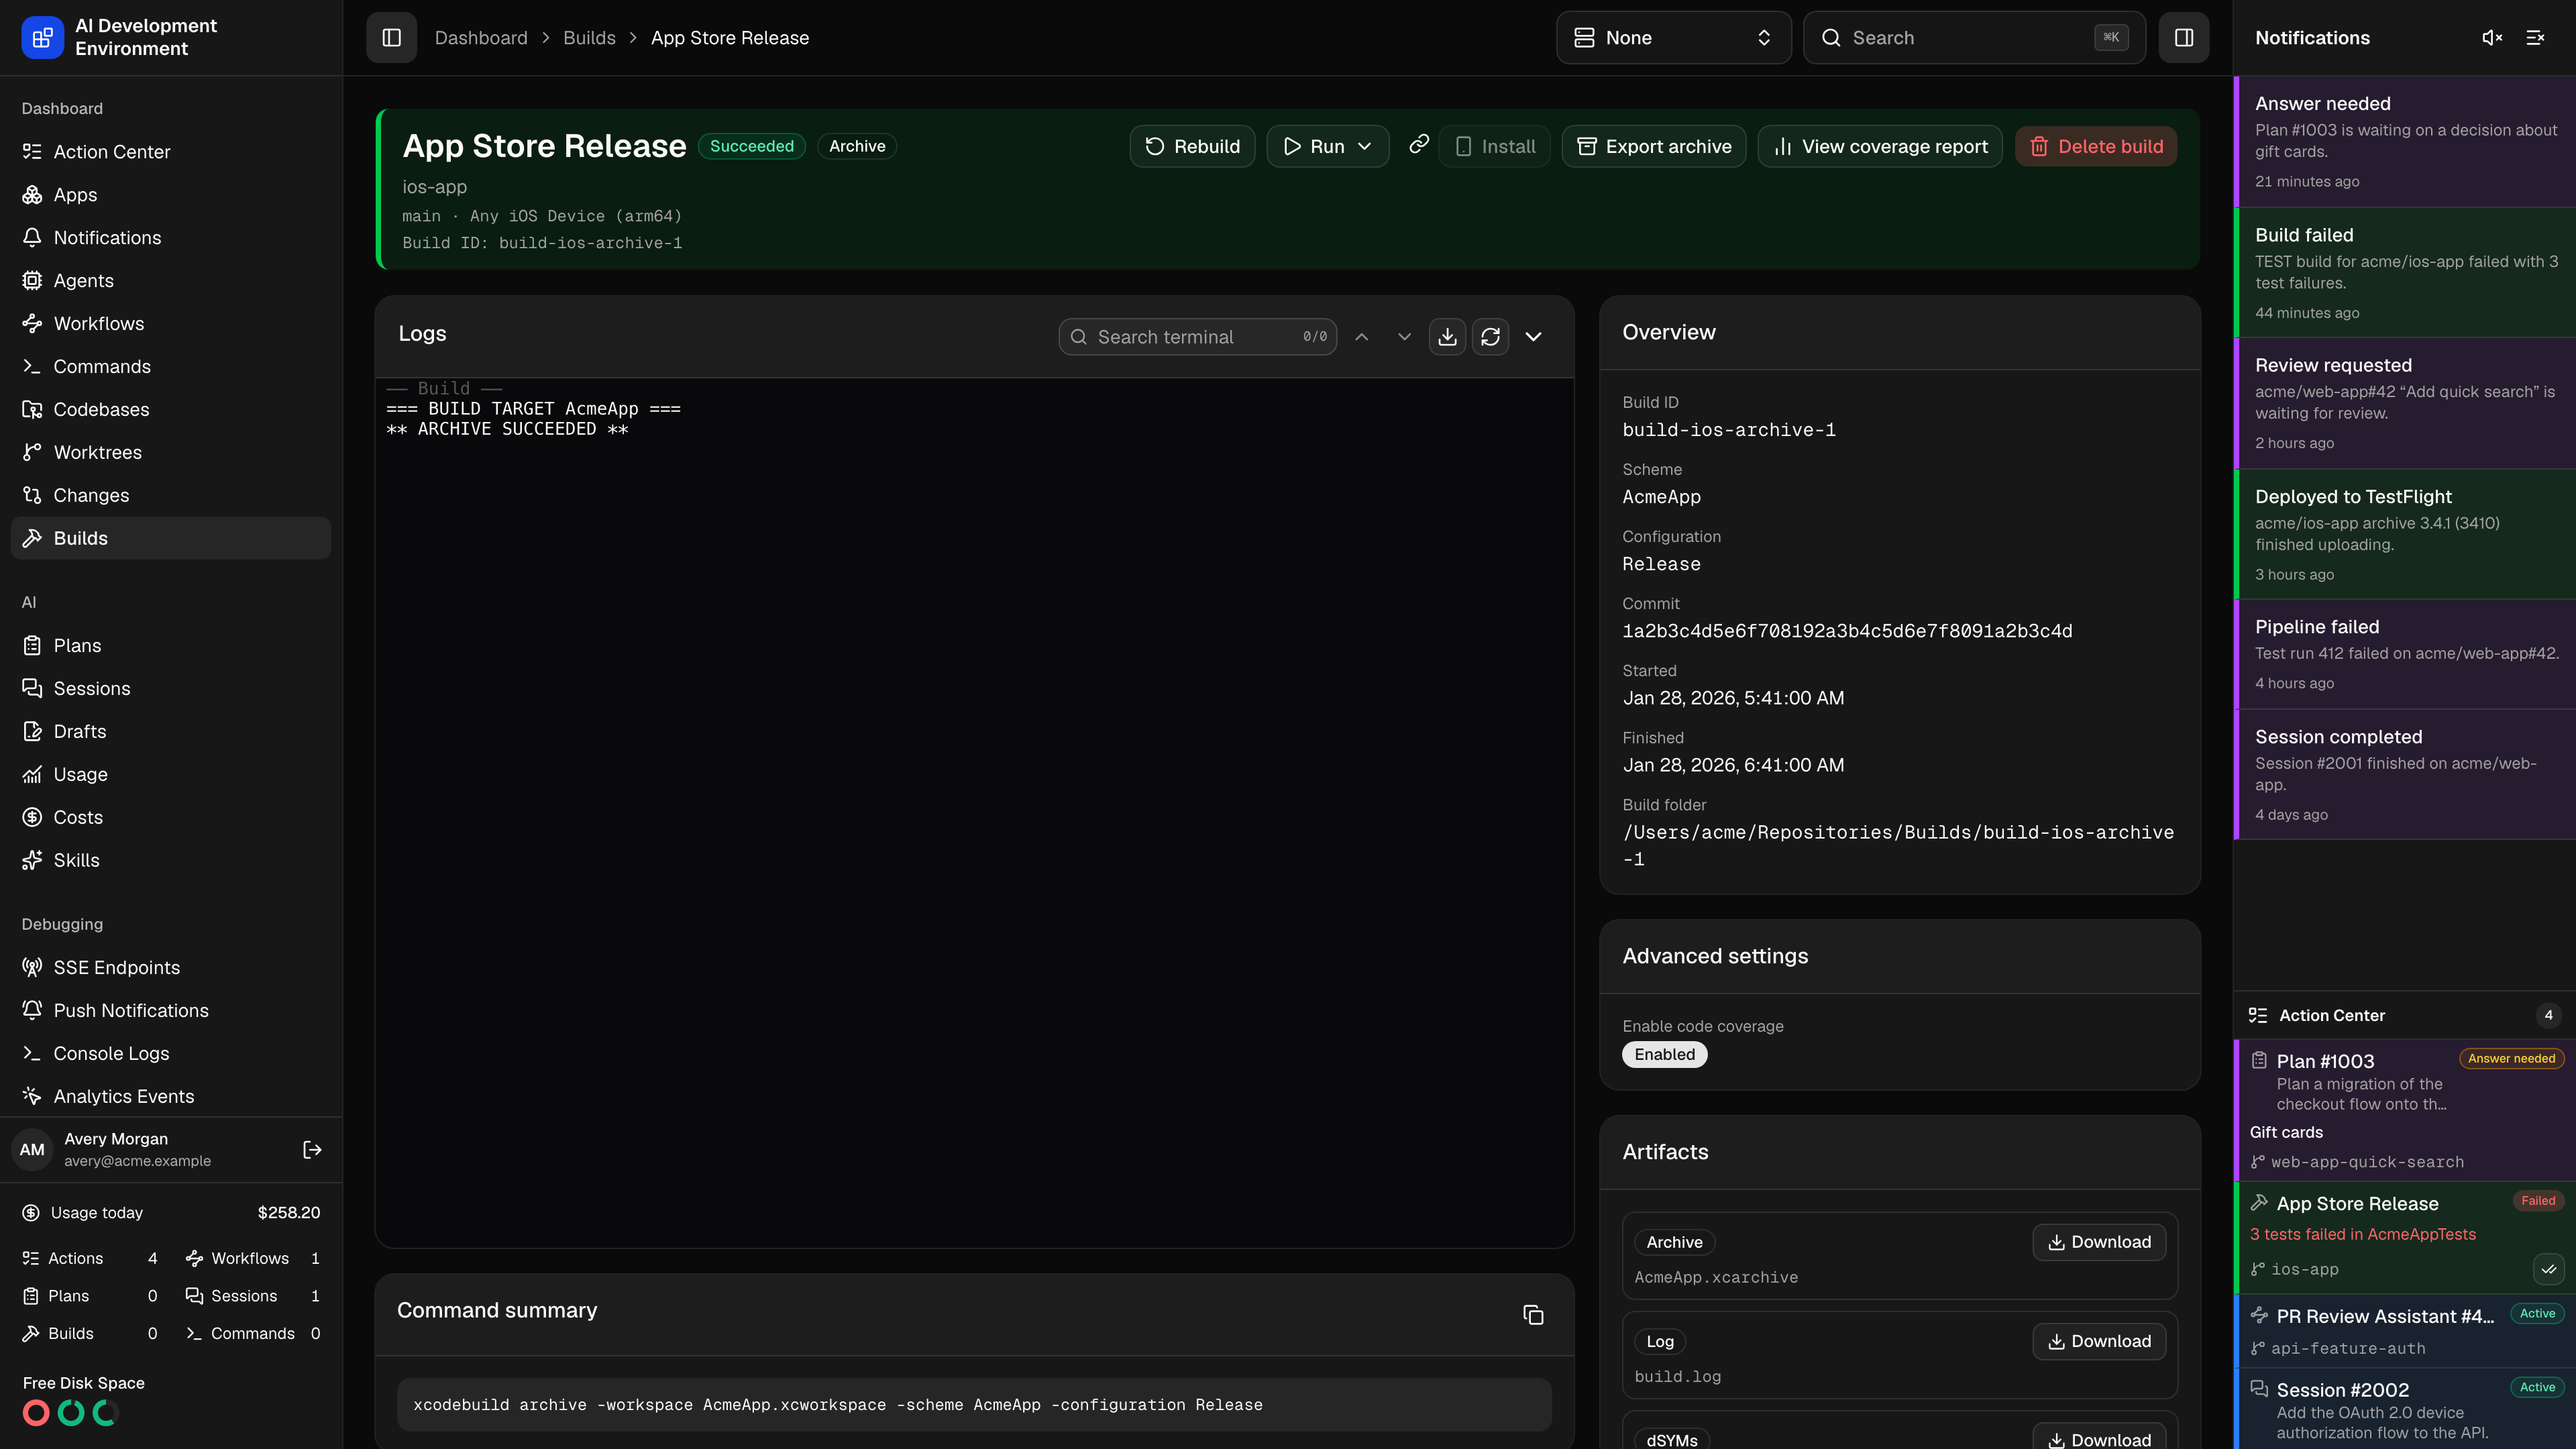Click the AI Development Environment logo
The width and height of the screenshot is (2576, 1449).
pyautogui.click(x=42, y=38)
